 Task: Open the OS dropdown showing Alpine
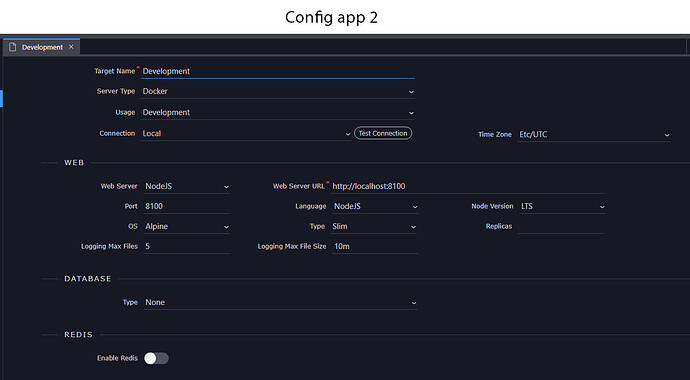pyautogui.click(x=187, y=227)
